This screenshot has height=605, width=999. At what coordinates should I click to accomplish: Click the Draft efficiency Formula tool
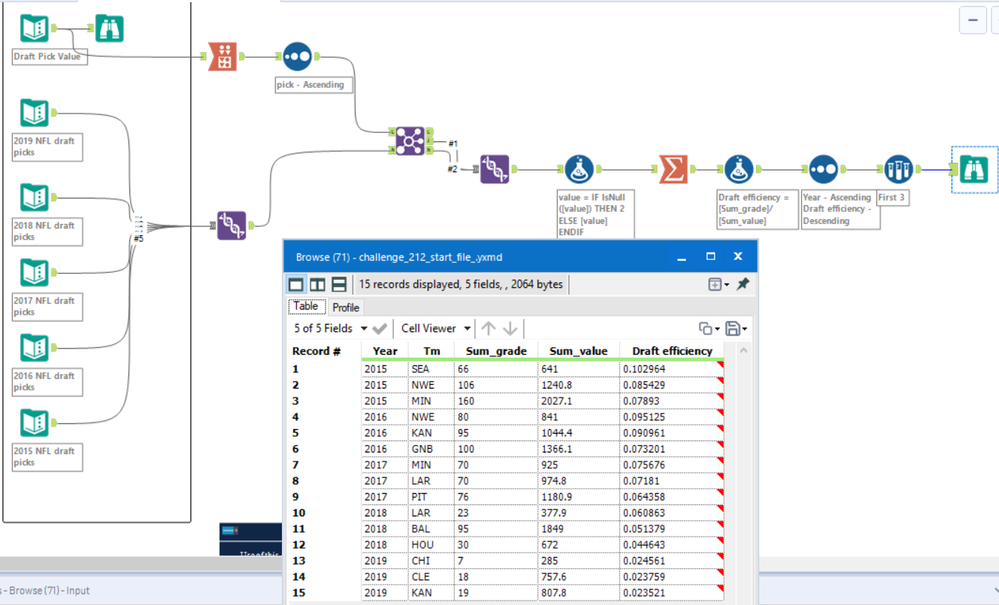[739, 169]
